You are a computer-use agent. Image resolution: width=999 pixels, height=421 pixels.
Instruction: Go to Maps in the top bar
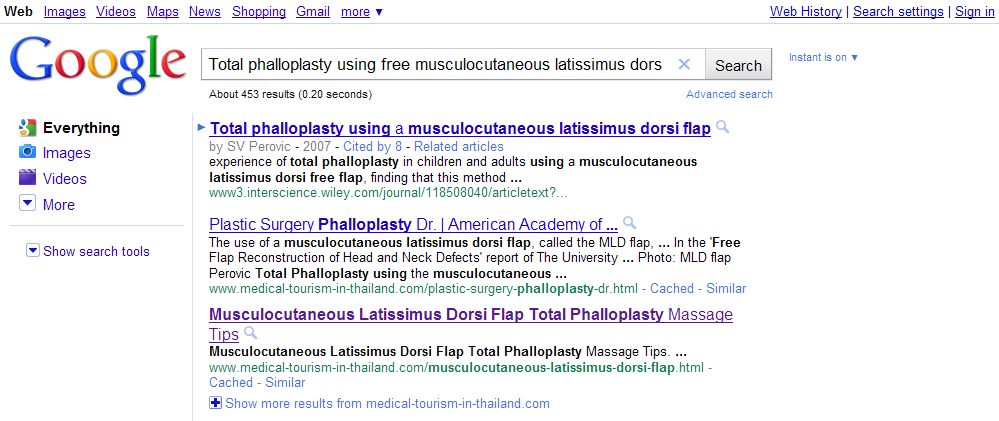coord(162,12)
